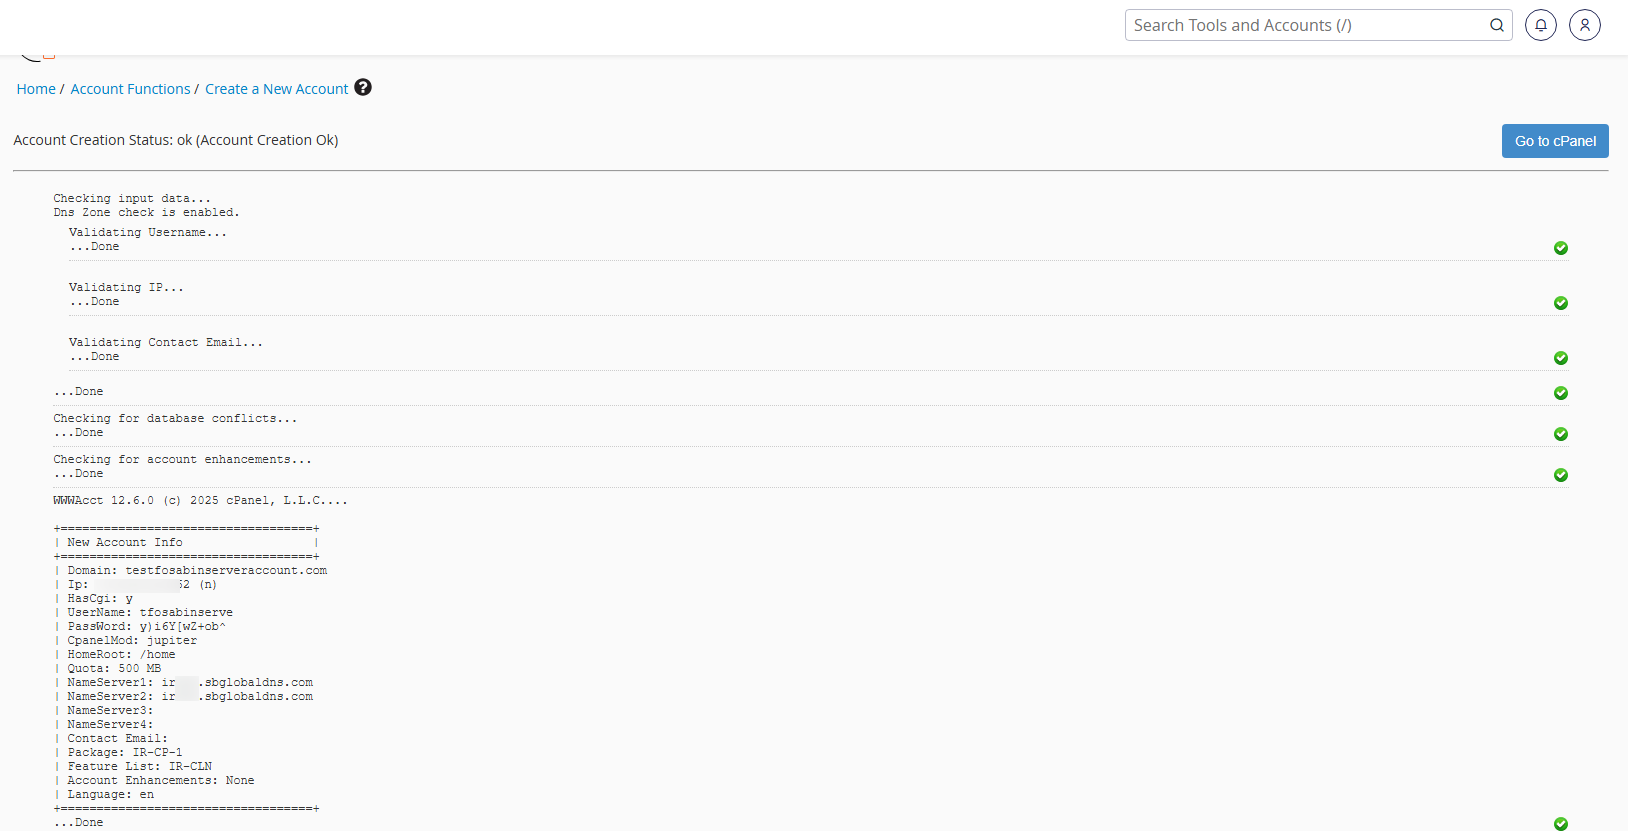Viewport: 1628px width, 831px height.
Task: Click the search magnifier icon
Action: [1497, 25]
